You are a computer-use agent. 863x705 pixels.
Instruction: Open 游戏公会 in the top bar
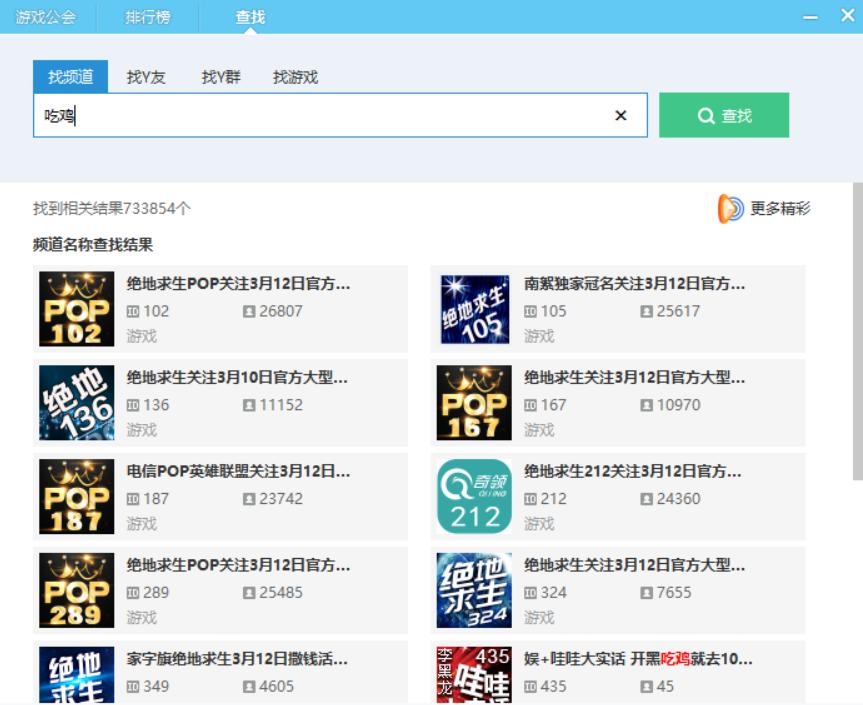pos(46,17)
